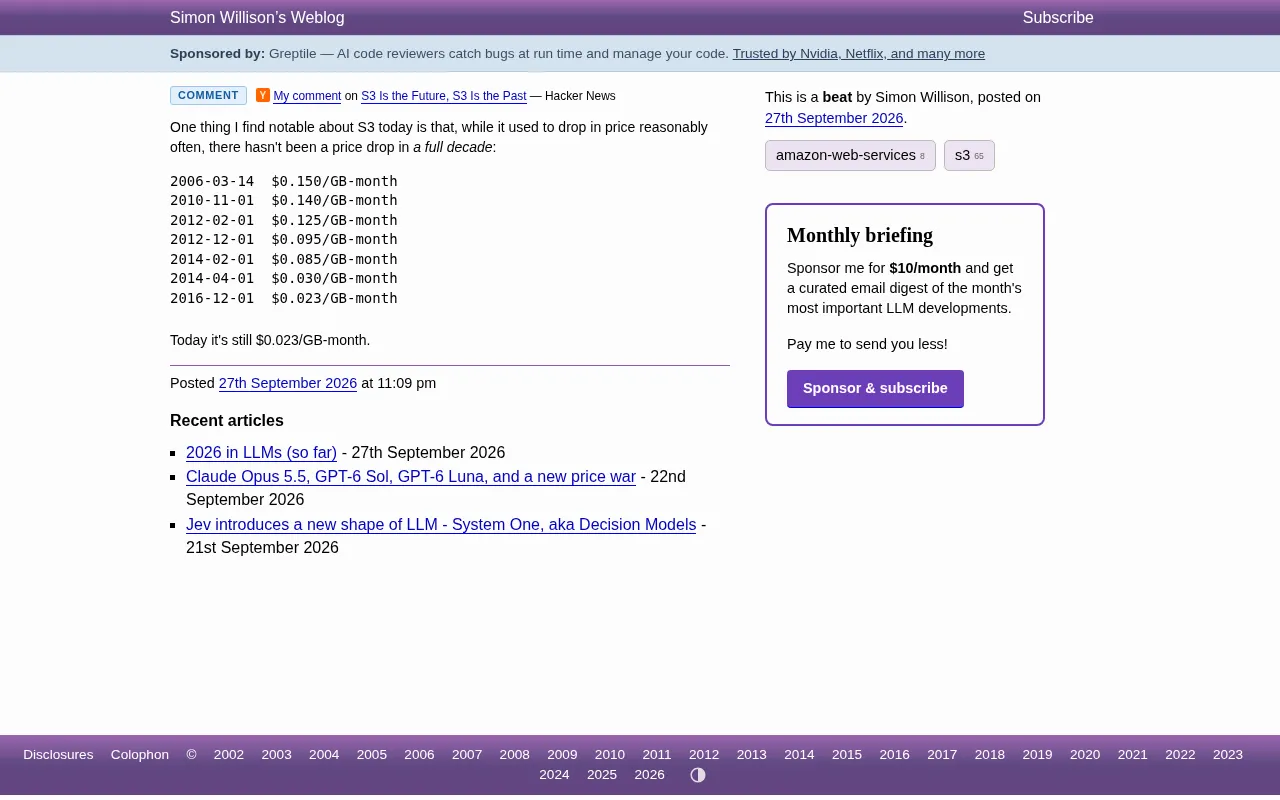Click the 'Sponsored by:' label

[x=218, y=54]
